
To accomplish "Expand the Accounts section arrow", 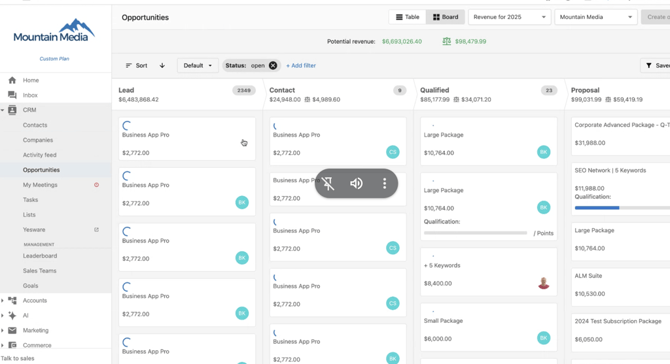I will pos(3,300).
